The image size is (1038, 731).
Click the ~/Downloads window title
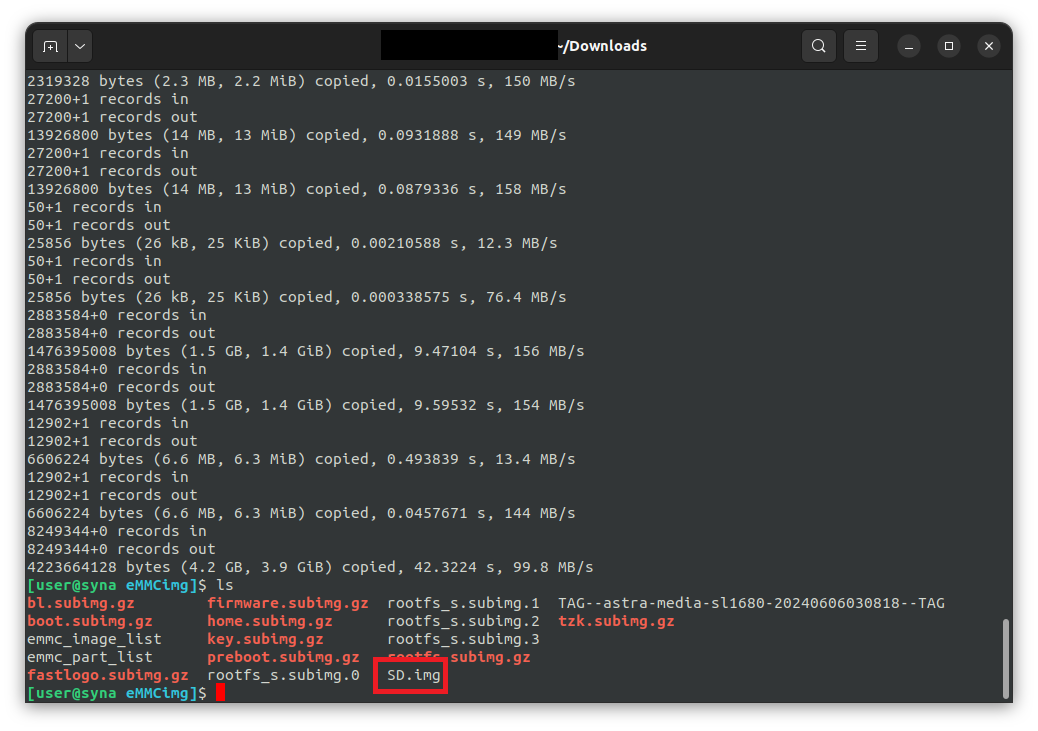point(606,46)
